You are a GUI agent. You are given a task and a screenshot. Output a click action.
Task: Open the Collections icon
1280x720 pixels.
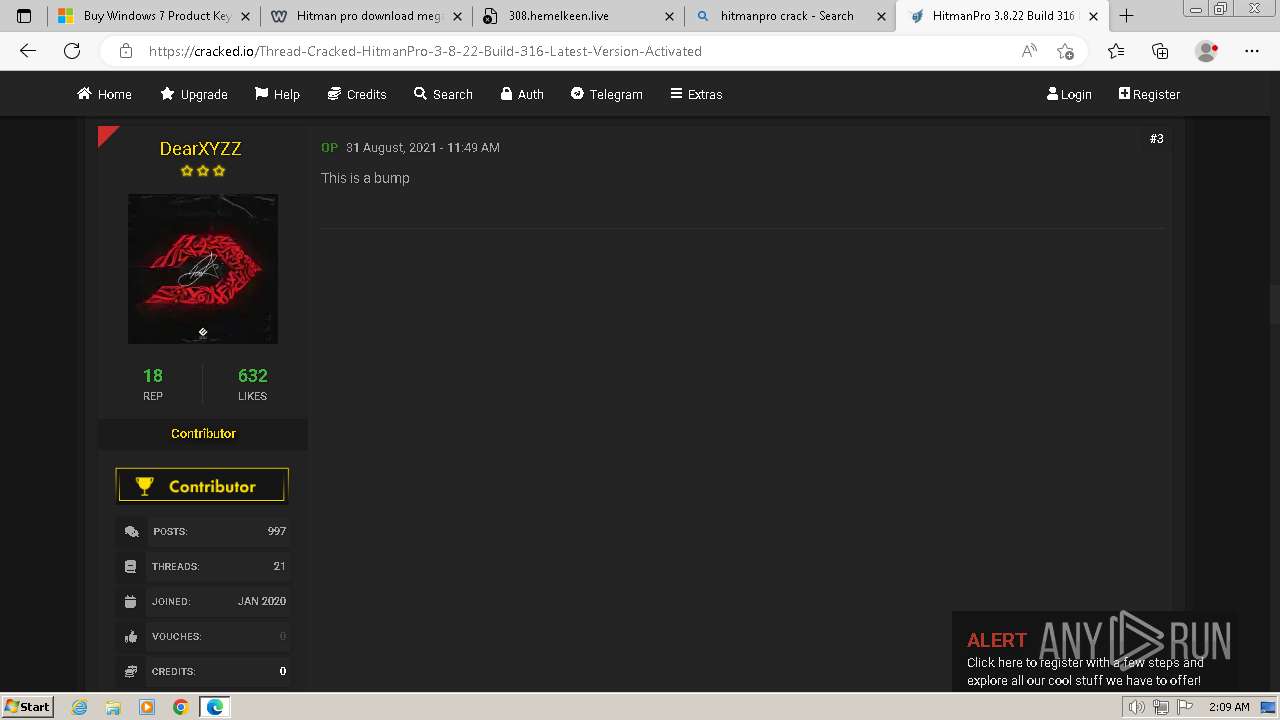click(x=1160, y=51)
